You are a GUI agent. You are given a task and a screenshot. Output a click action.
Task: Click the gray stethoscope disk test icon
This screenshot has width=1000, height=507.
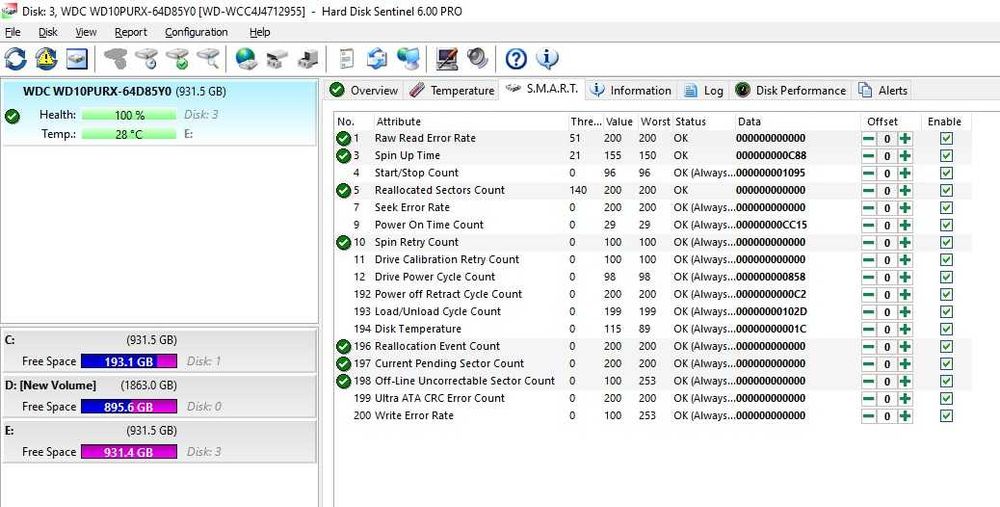pos(115,59)
